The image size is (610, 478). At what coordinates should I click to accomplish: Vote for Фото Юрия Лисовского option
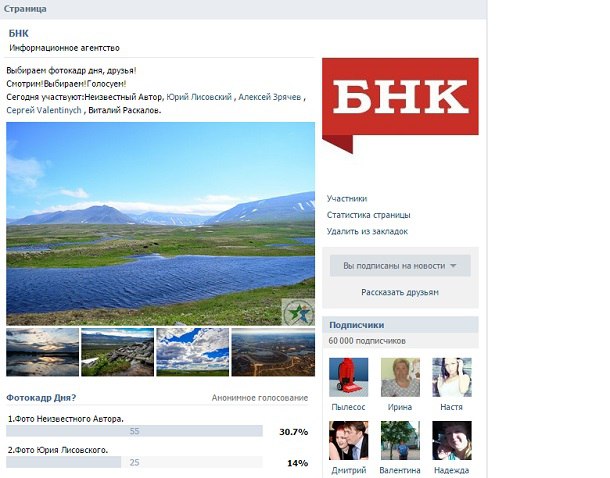tap(58, 450)
